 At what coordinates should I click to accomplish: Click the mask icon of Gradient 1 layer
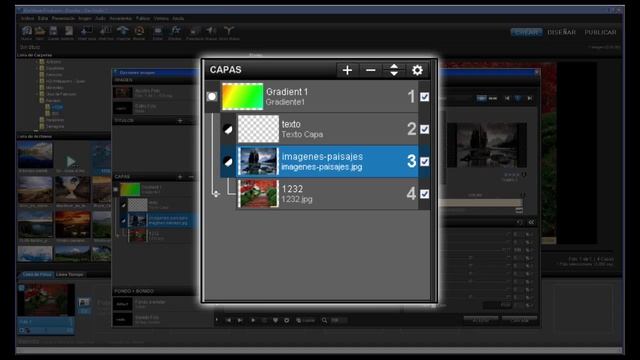(x=211, y=97)
